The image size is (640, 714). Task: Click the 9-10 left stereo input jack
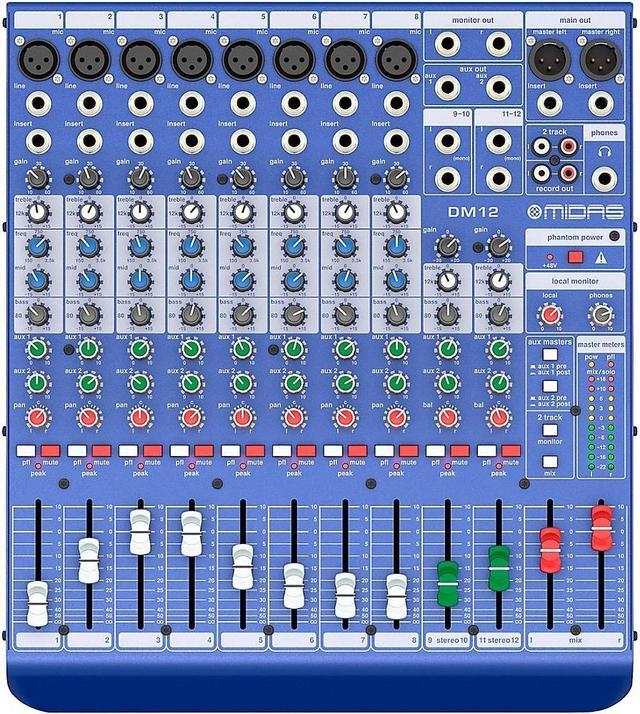click(447, 141)
